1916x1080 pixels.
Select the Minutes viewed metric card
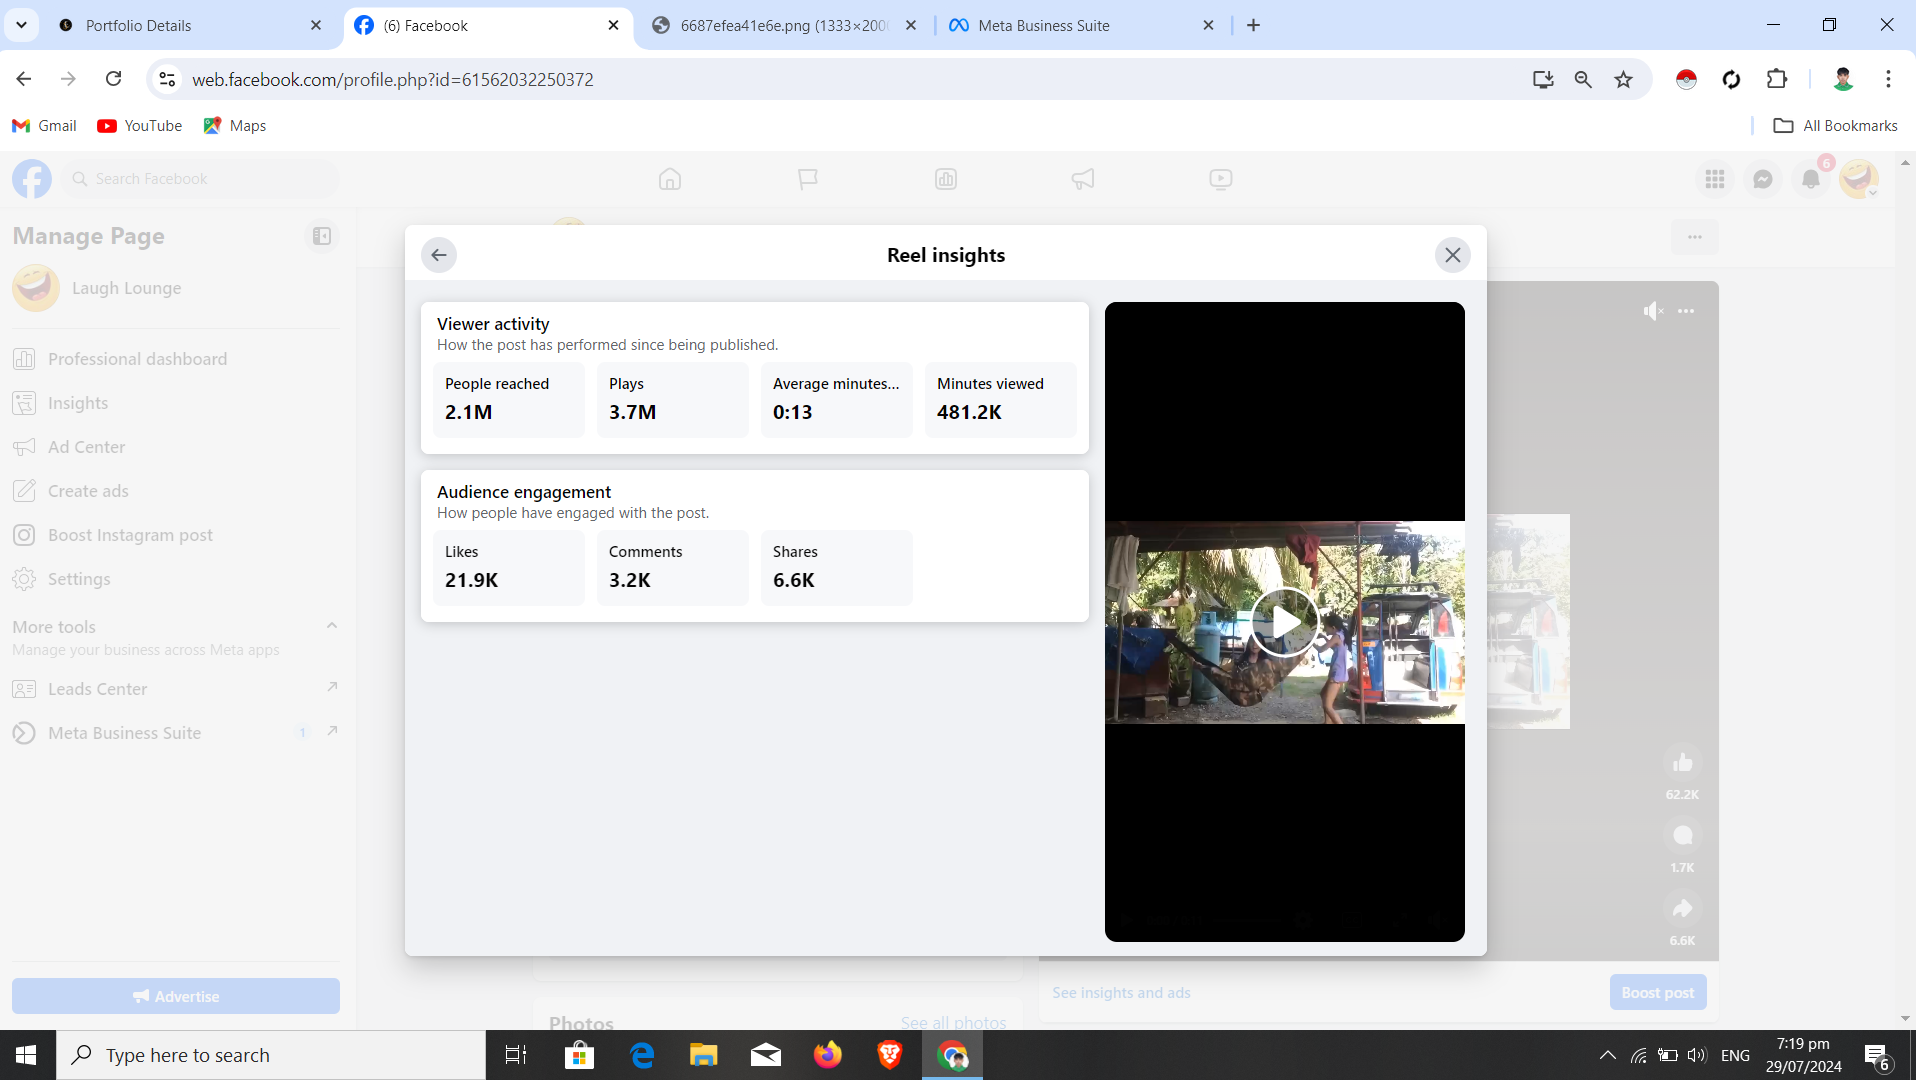point(1001,400)
